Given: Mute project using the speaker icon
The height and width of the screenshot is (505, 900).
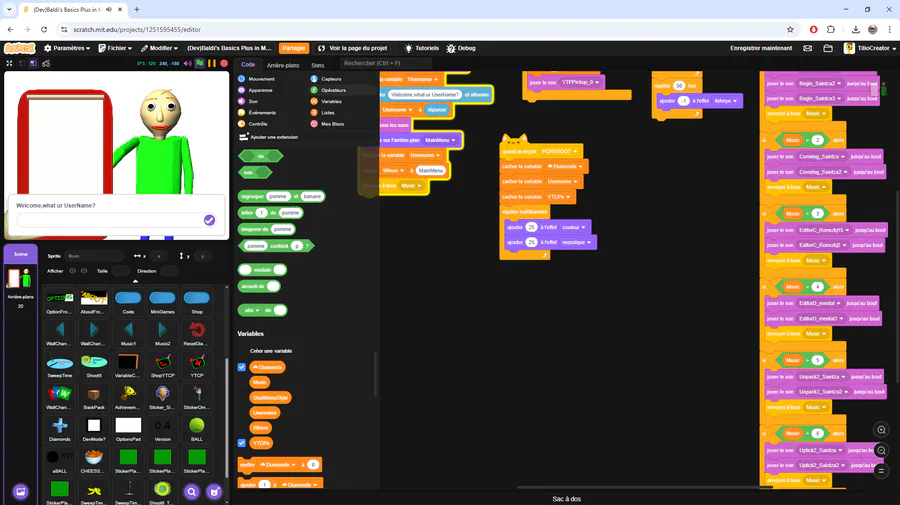Looking at the screenshot, I should (x=188, y=63).
